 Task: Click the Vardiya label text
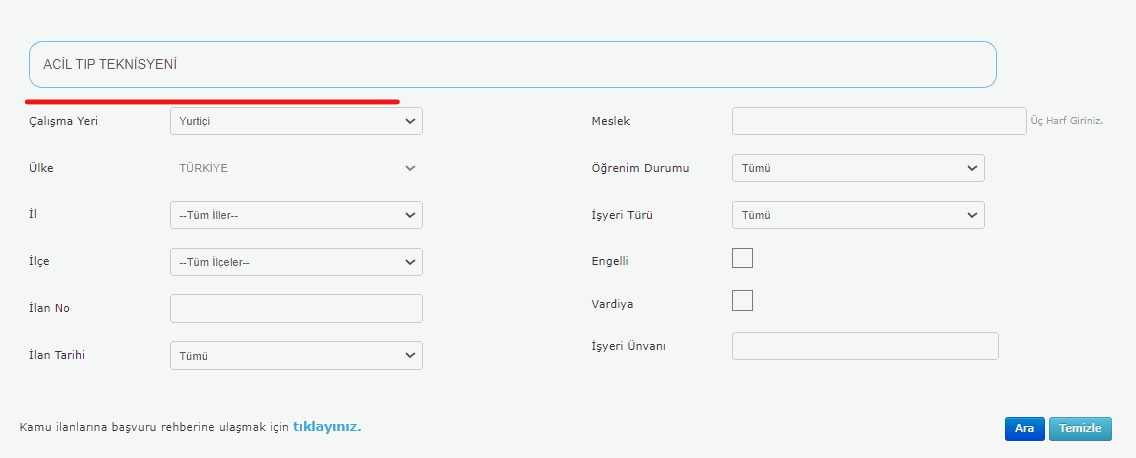(x=614, y=303)
